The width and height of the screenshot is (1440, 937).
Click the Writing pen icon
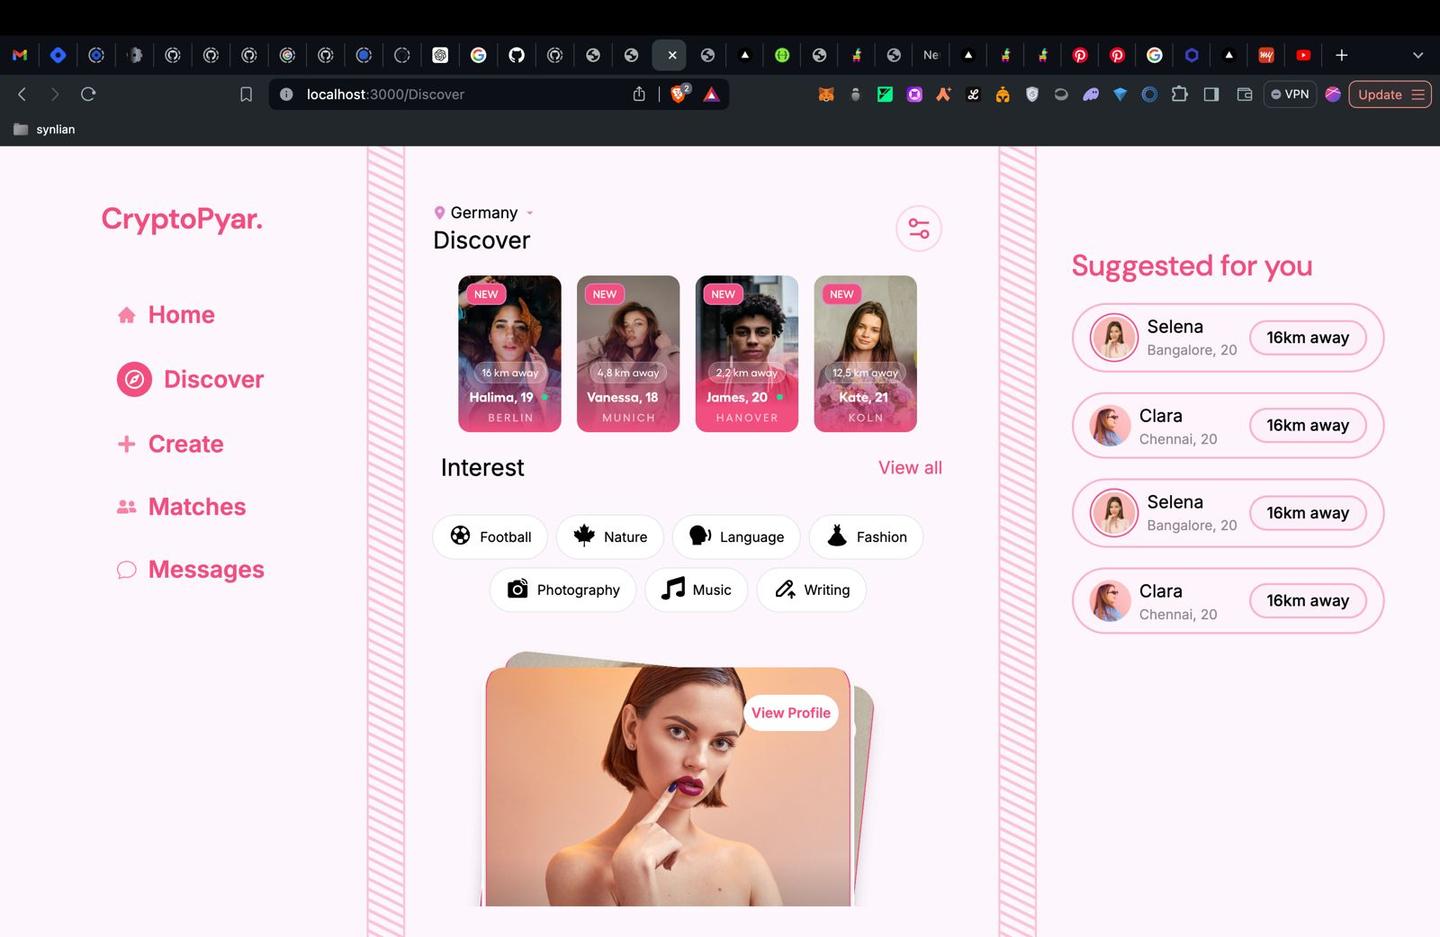pyautogui.click(x=785, y=589)
